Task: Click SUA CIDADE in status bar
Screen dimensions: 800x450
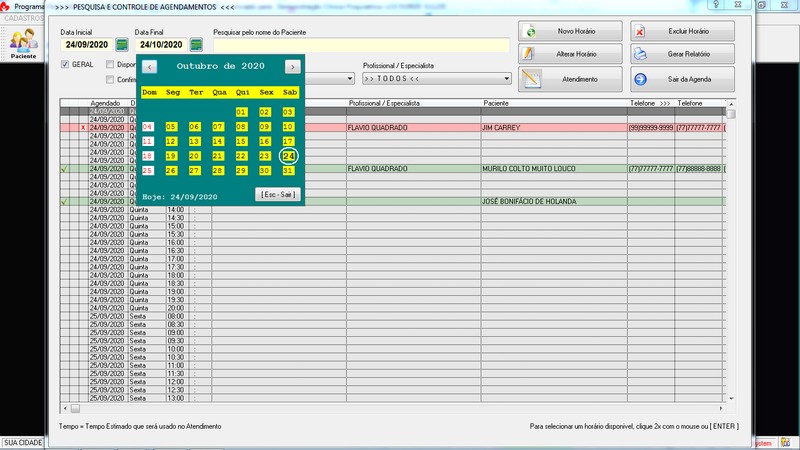Action: [x=23, y=442]
